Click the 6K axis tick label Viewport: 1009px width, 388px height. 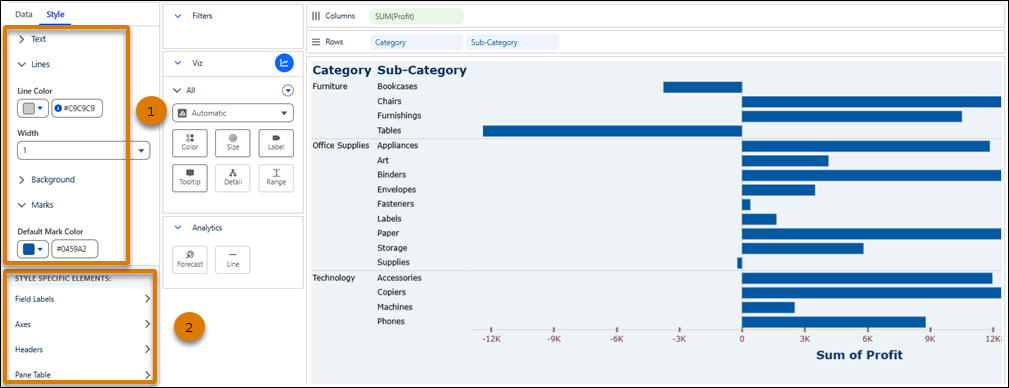pyautogui.click(x=867, y=338)
